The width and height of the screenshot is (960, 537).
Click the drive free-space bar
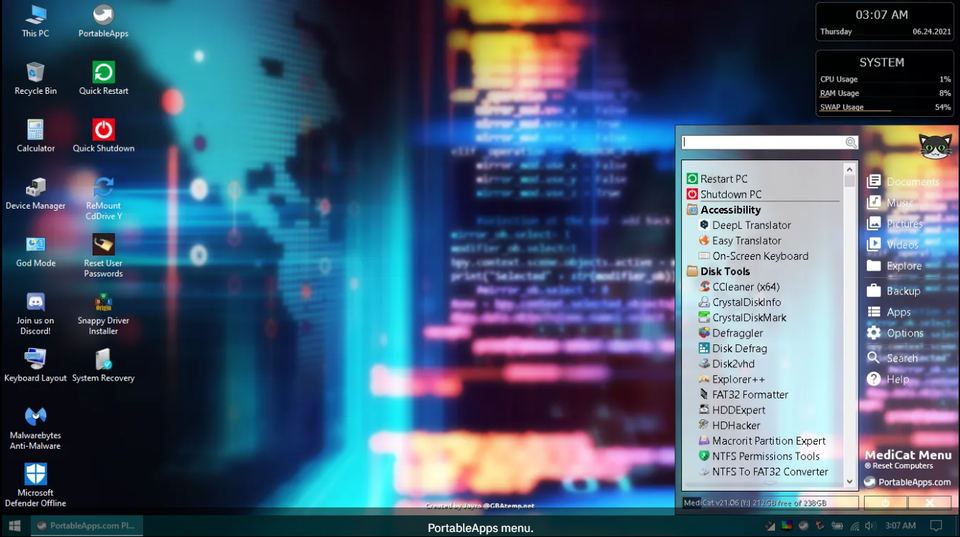[770, 503]
